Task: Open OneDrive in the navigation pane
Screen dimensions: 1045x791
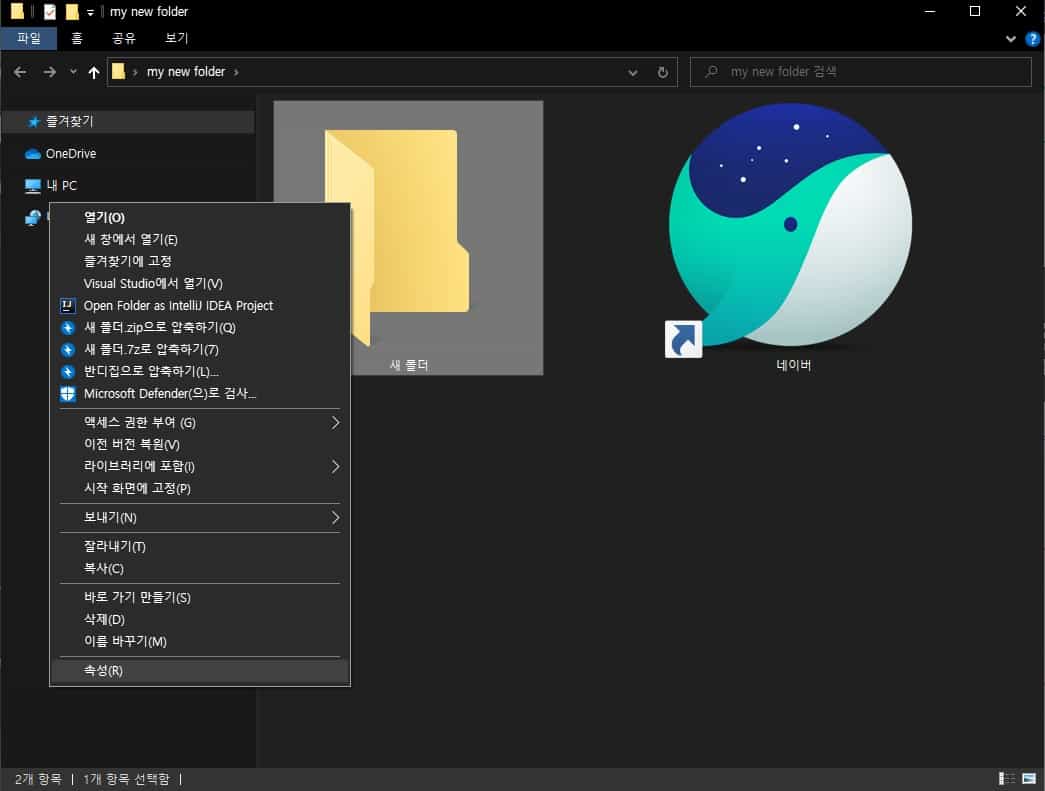Action: (x=70, y=154)
